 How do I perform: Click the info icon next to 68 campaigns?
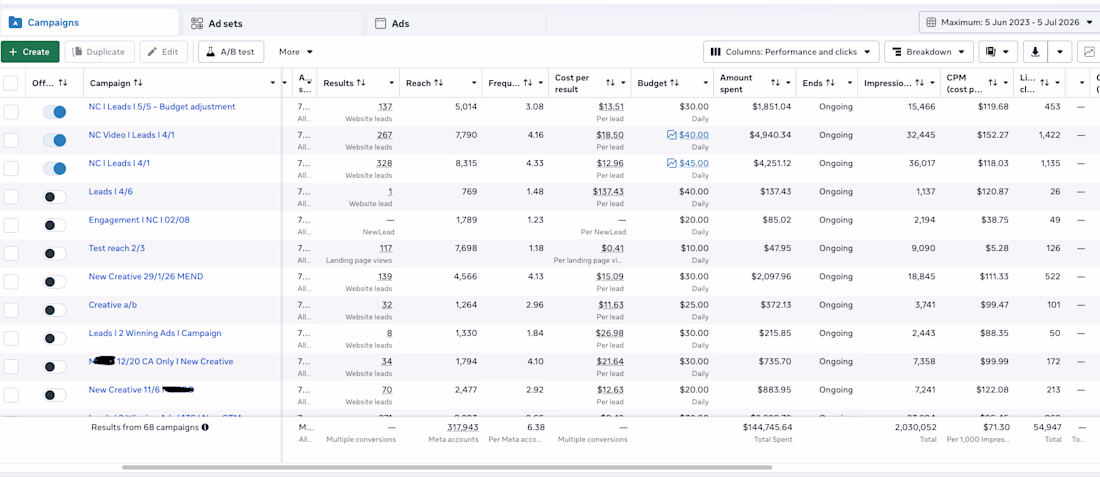pos(205,426)
